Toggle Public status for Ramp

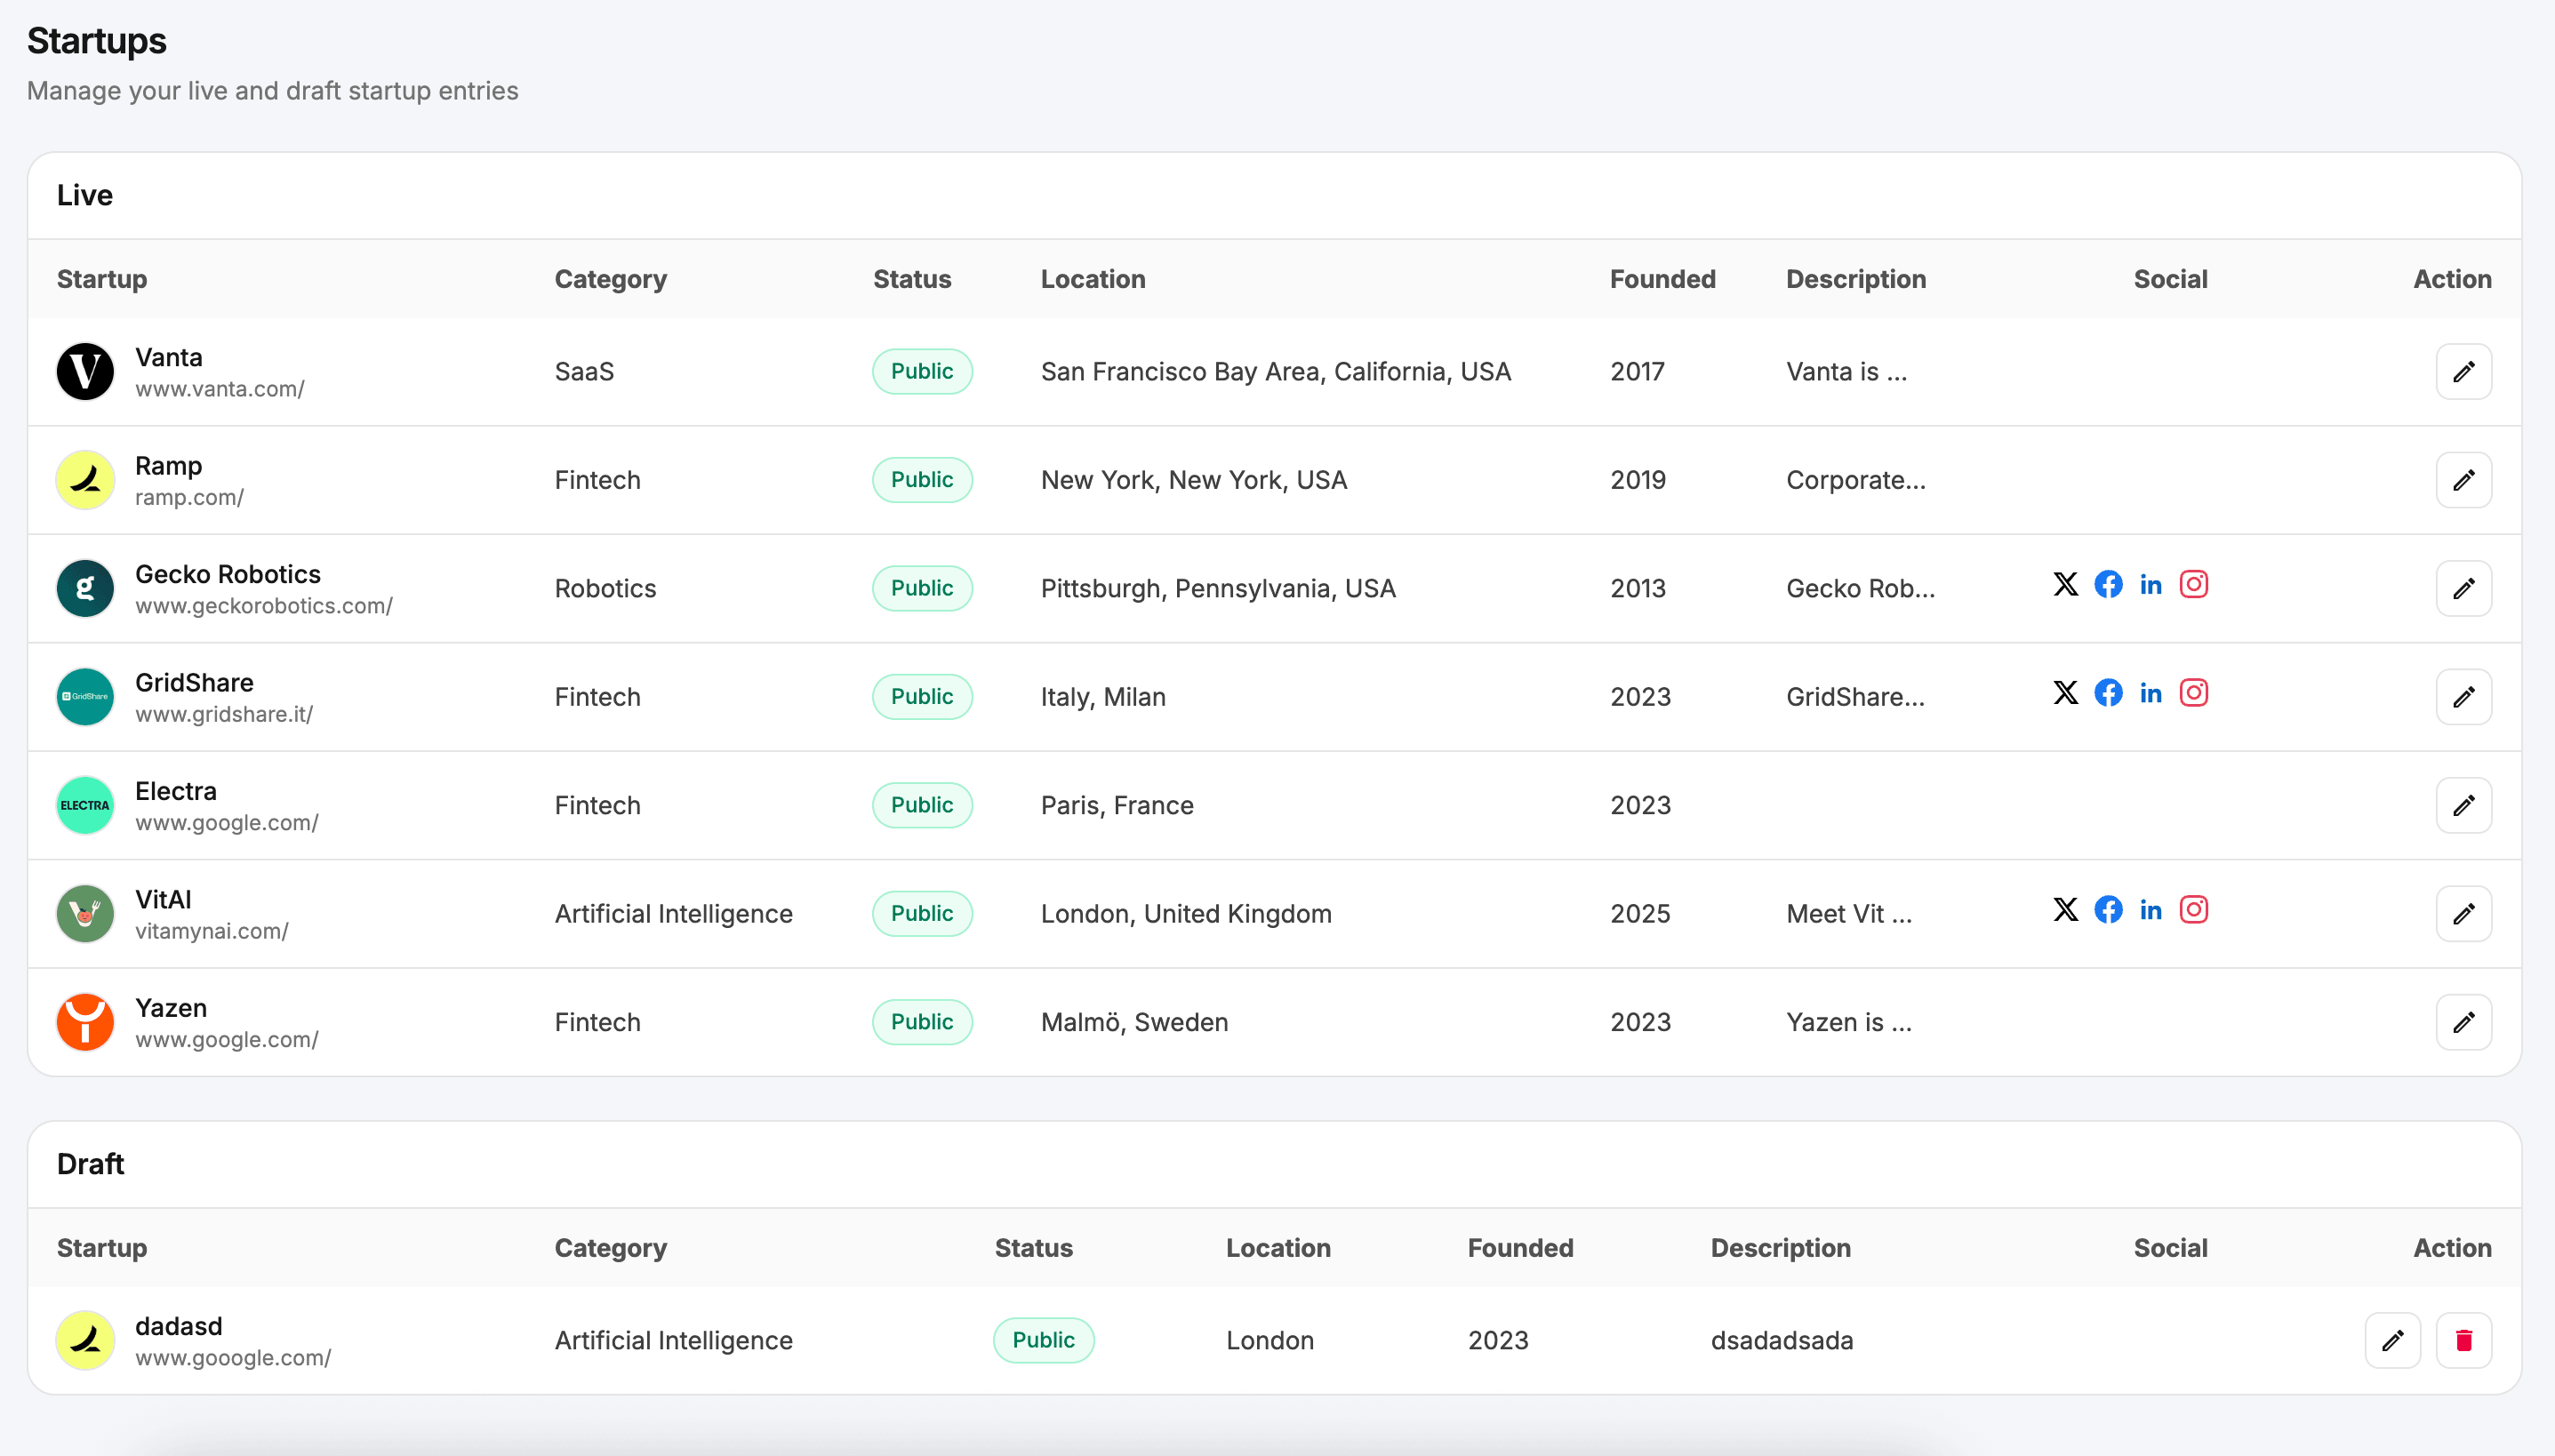click(921, 479)
